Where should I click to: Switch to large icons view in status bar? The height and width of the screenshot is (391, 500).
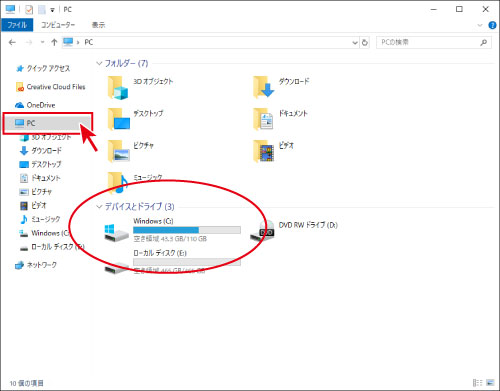pyautogui.click(x=490, y=383)
